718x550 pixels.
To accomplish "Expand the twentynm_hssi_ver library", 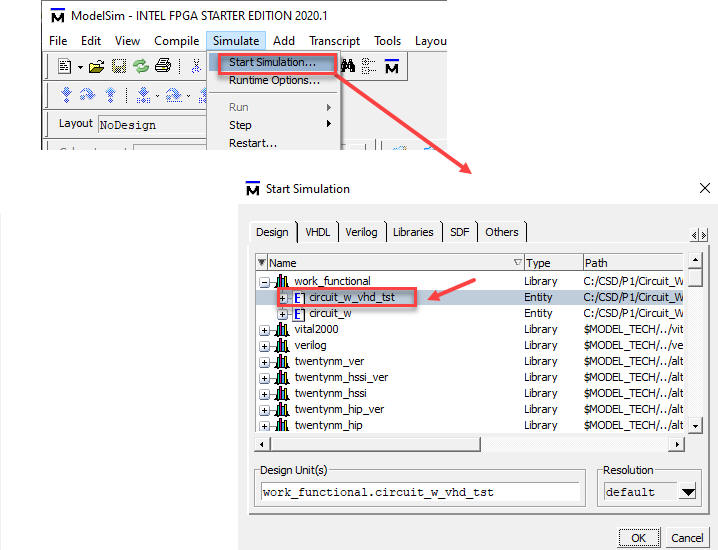I will click(x=264, y=378).
